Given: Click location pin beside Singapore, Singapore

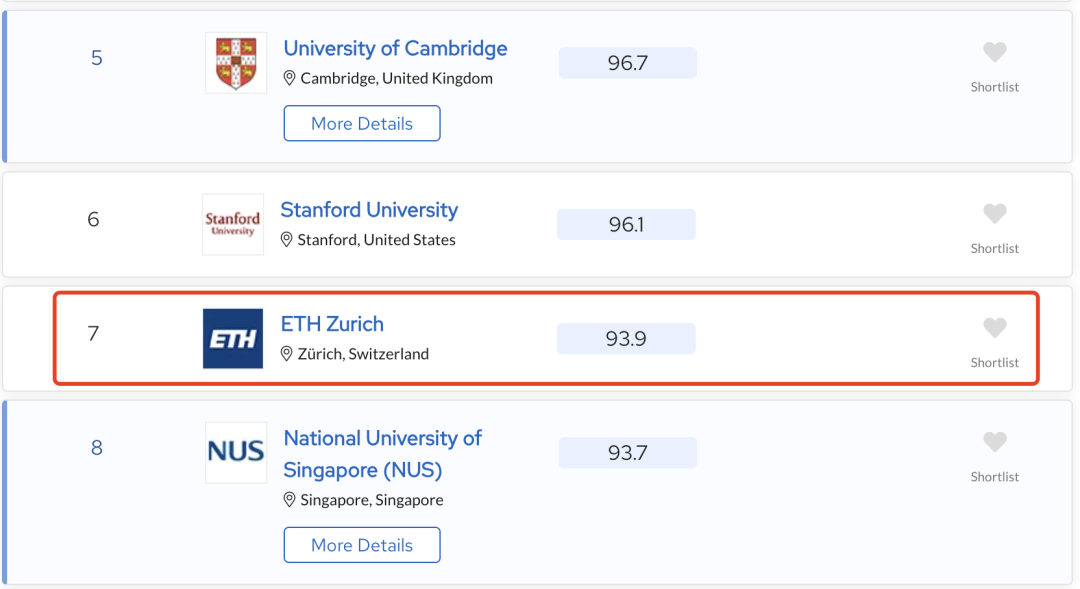Looking at the screenshot, I should (289, 500).
